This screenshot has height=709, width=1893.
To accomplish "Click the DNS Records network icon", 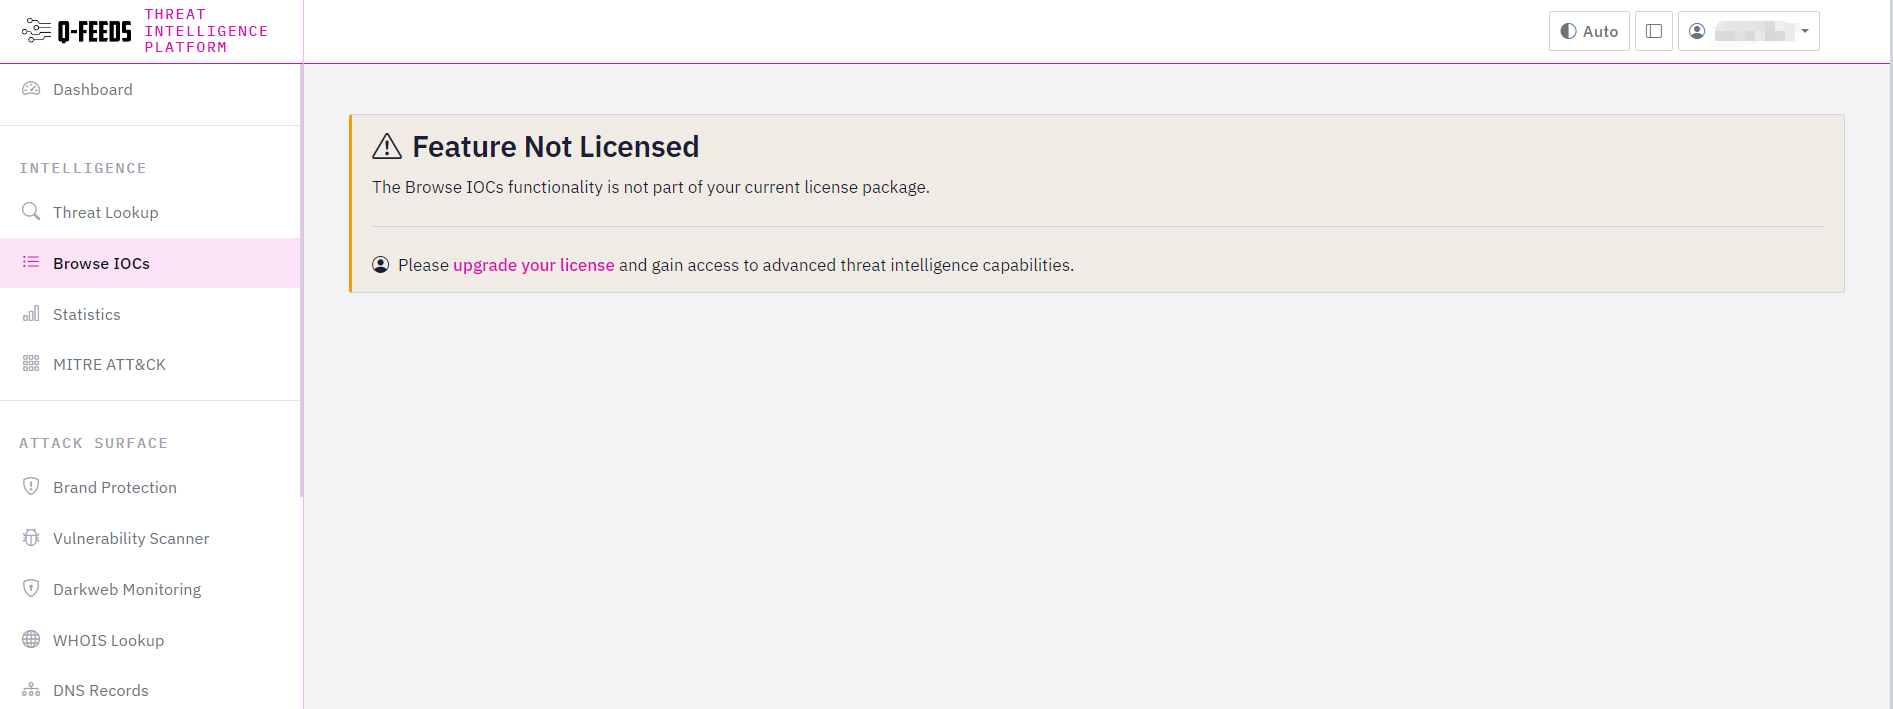I will point(31,690).
